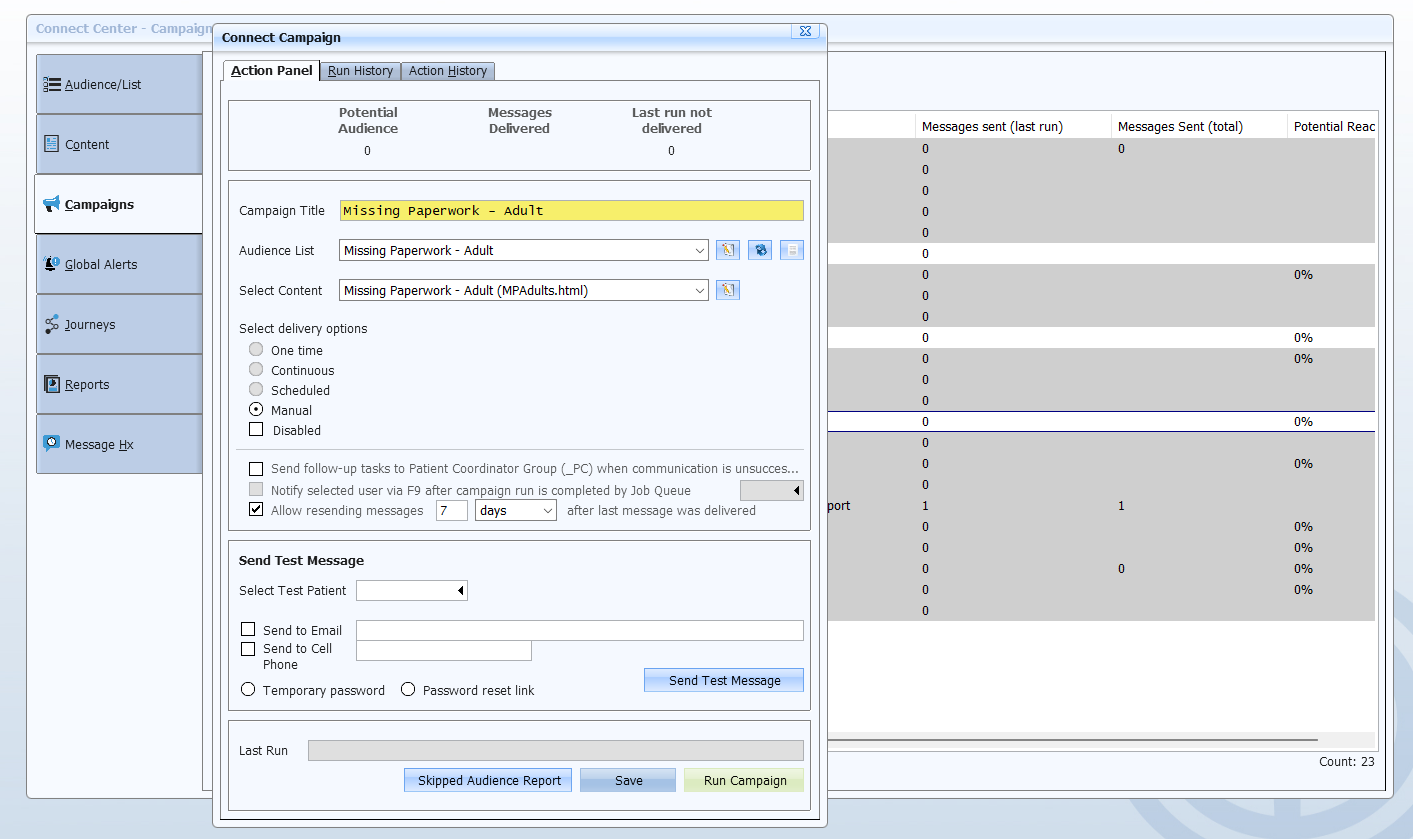Image resolution: width=1413 pixels, height=839 pixels.
Task: Select the One time delivery option
Action: pos(256,350)
